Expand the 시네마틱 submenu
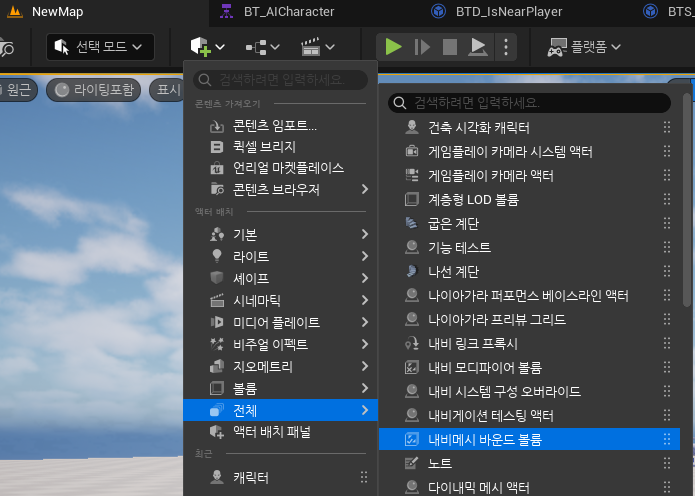This screenshot has height=496, width=695. [x=280, y=301]
